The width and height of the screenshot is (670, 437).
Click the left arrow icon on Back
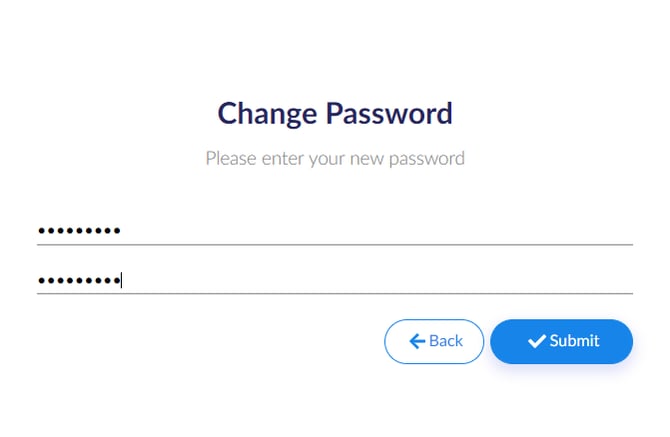[417, 341]
